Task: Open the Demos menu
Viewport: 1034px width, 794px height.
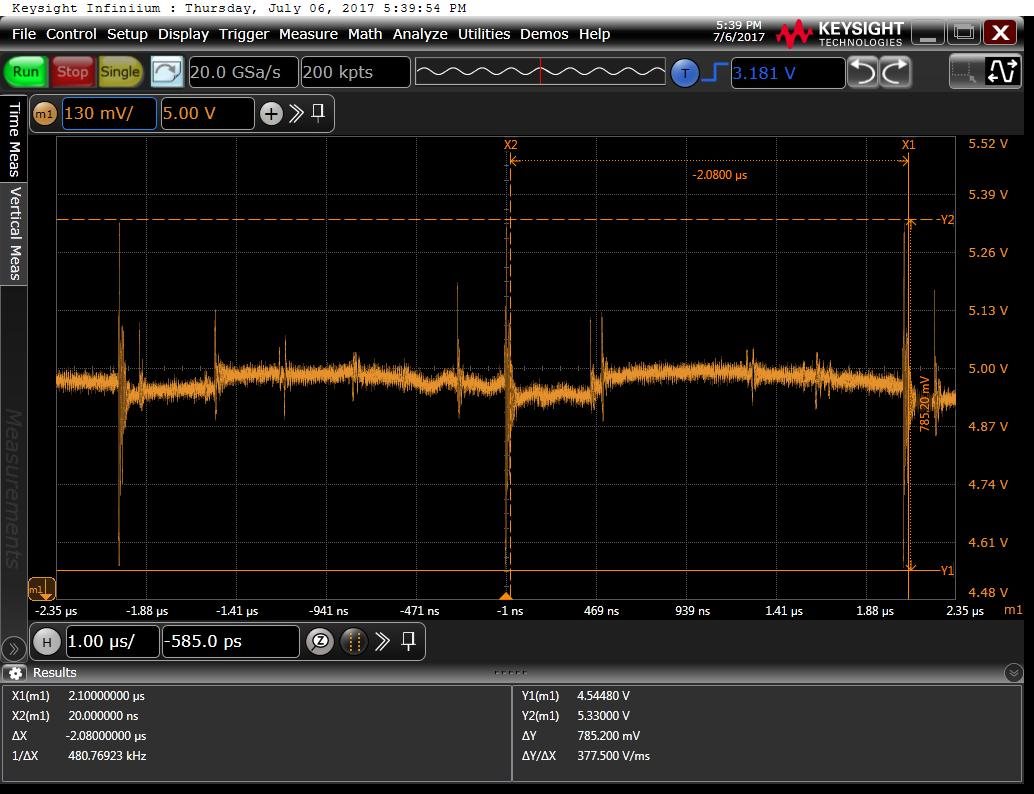Action: 544,34
